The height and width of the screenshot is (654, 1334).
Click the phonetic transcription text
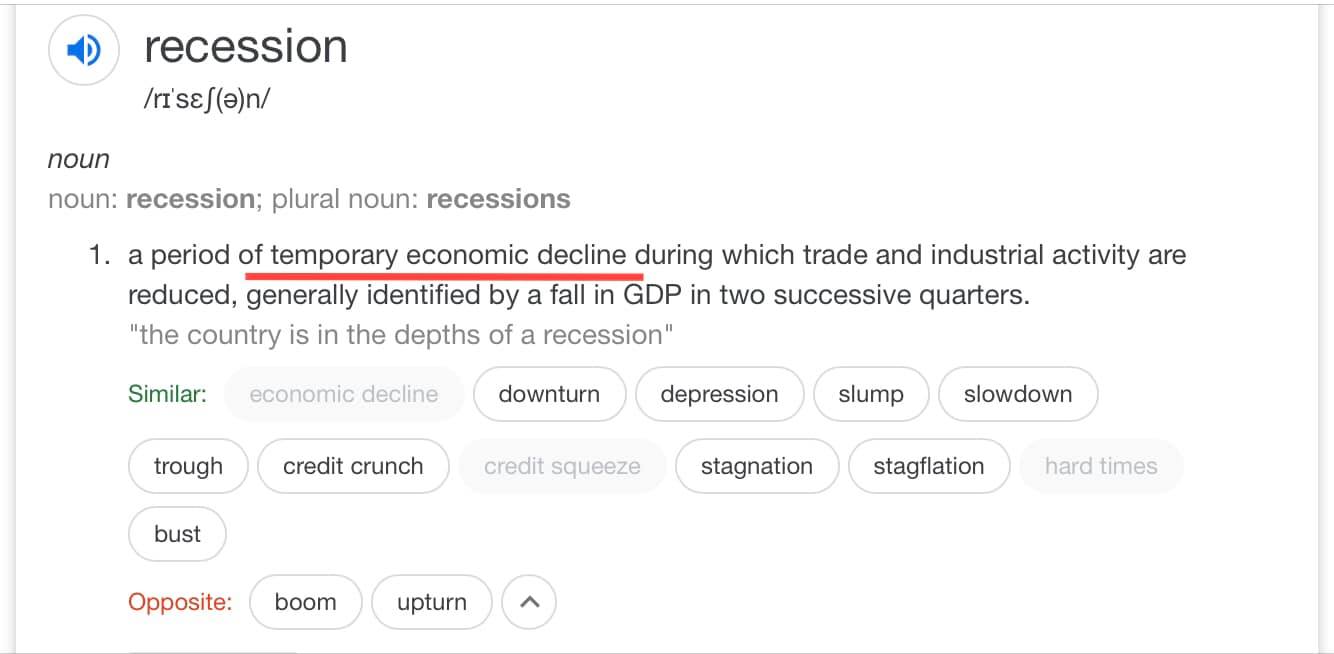(x=207, y=101)
